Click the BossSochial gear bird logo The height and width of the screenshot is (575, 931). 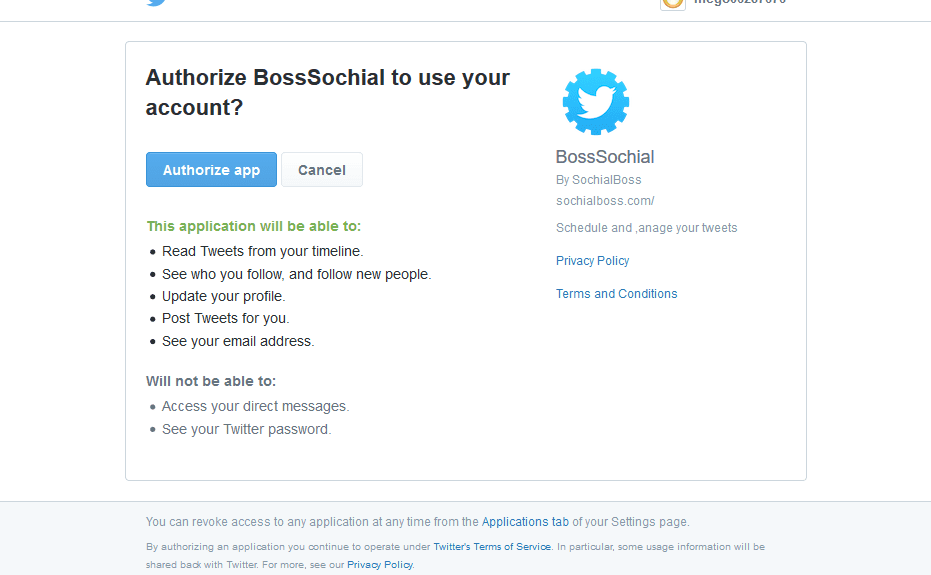596,102
